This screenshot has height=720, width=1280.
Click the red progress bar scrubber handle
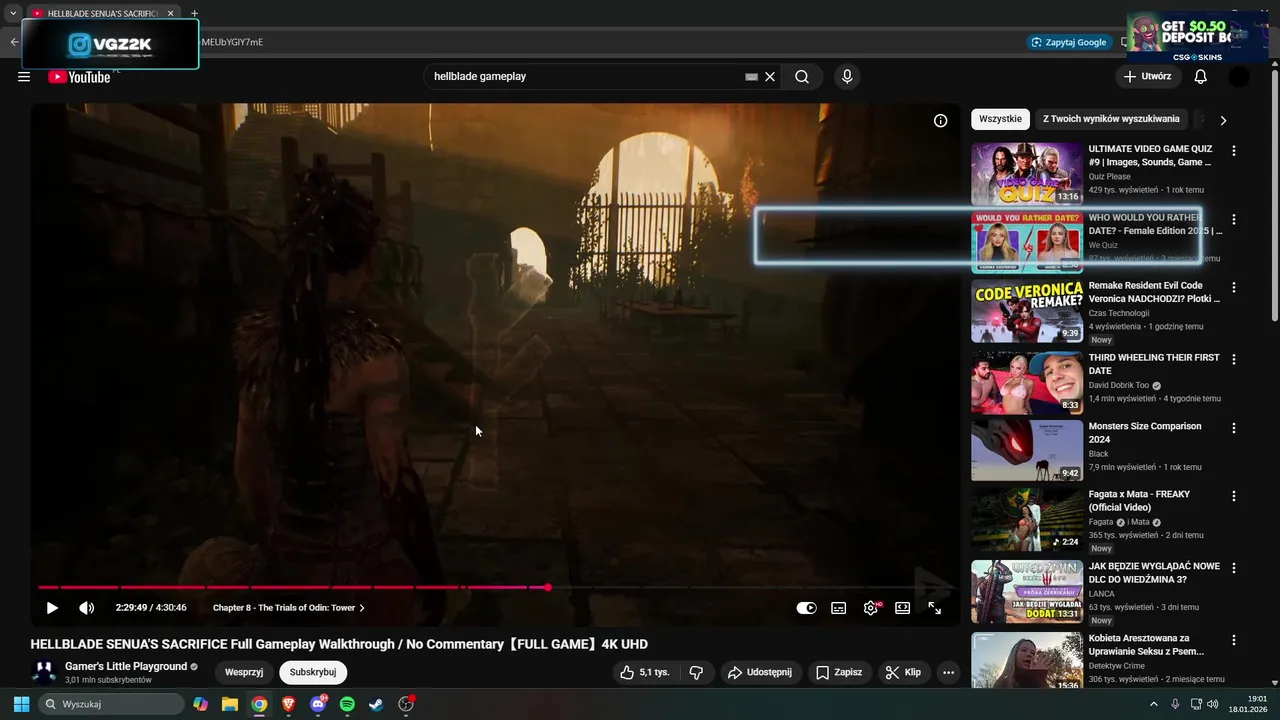[x=548, y=587]
